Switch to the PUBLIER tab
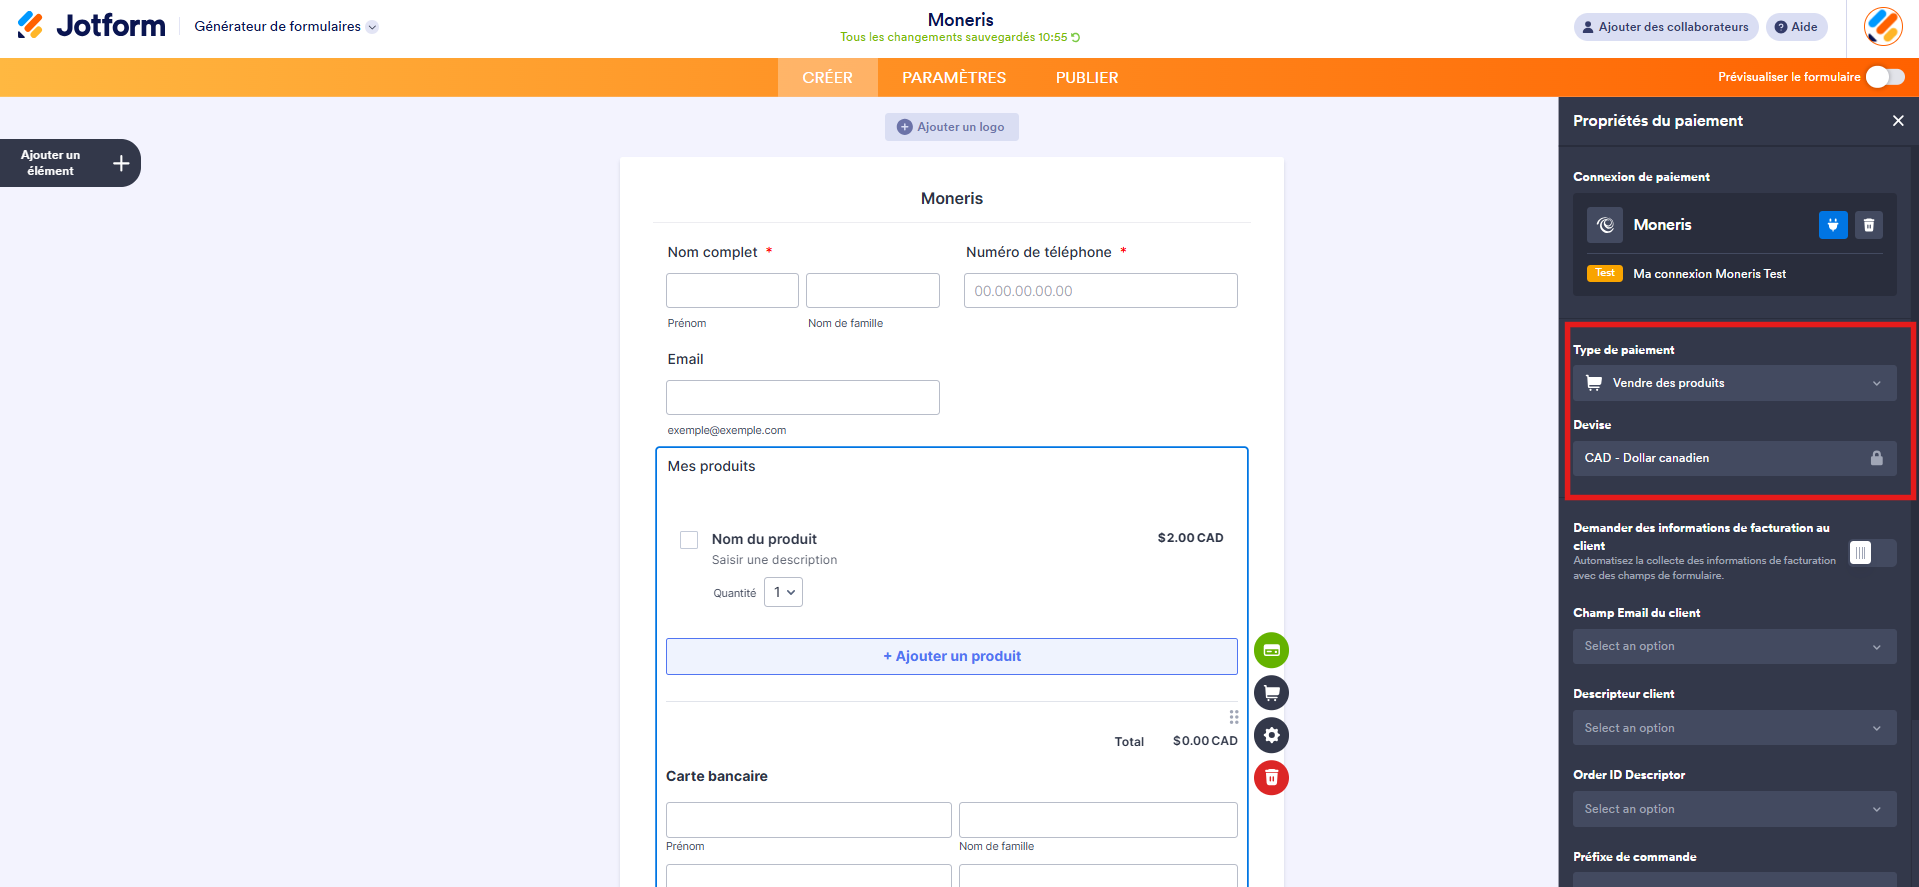 tap(1087, 78)
